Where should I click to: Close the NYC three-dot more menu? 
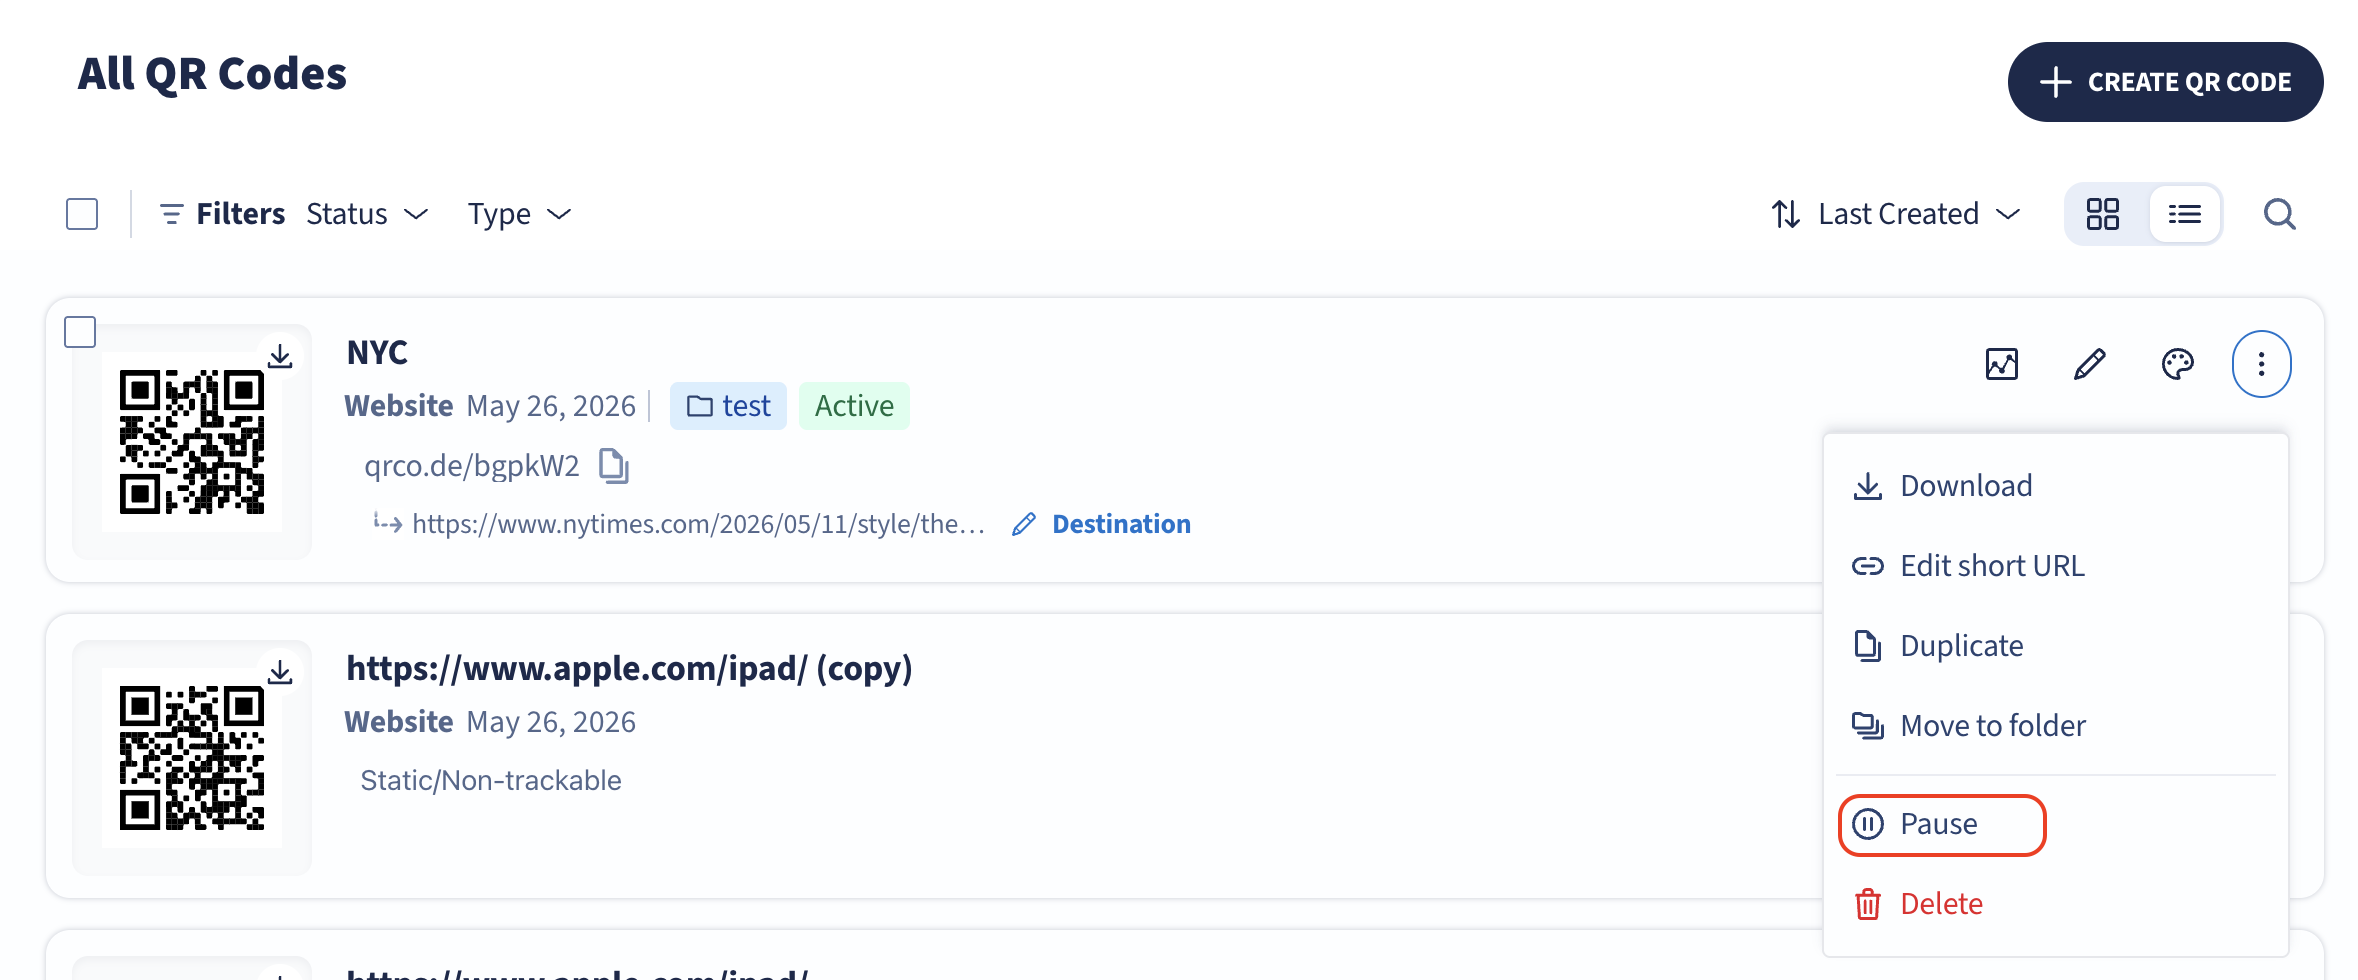tap(2261, 364)
